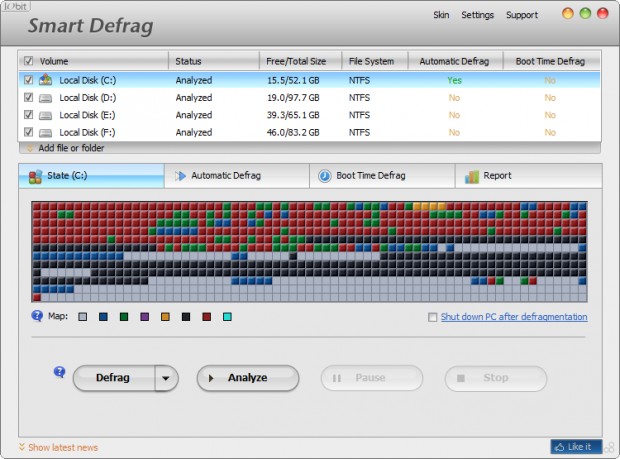Click the black Map legend swatch
The height and width of the screenshot is (459, 620).
pos(186,317)
